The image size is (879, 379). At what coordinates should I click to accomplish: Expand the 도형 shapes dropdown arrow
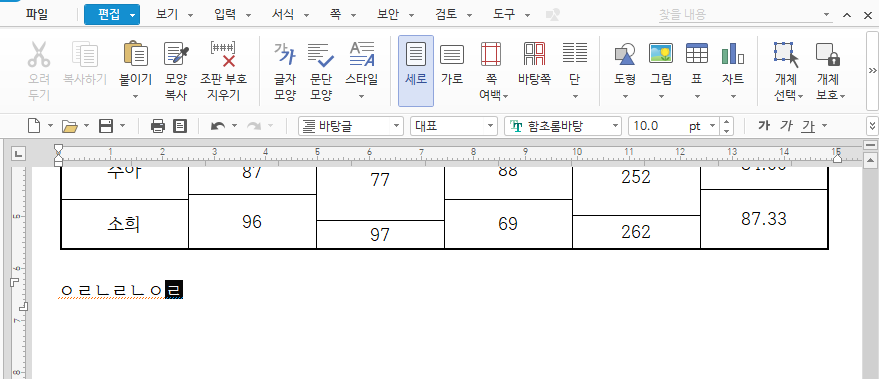click(x=625, y=96)
